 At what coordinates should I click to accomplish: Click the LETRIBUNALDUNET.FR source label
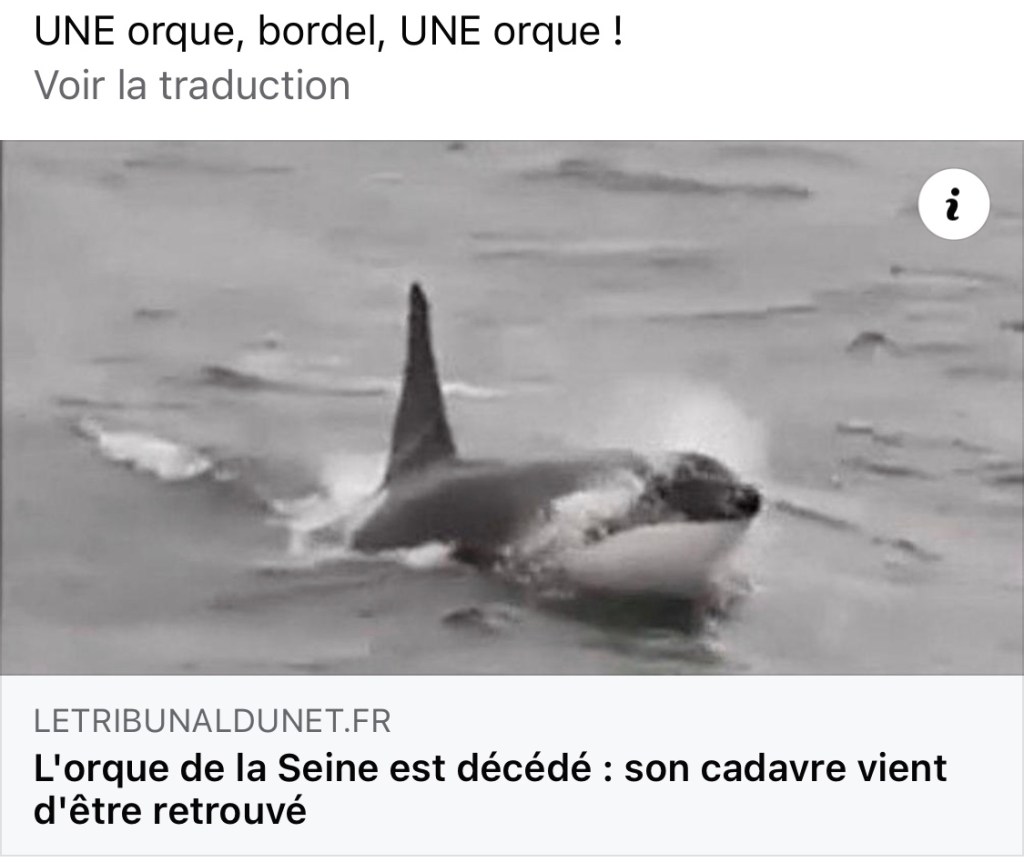click(x=212, y=722)
